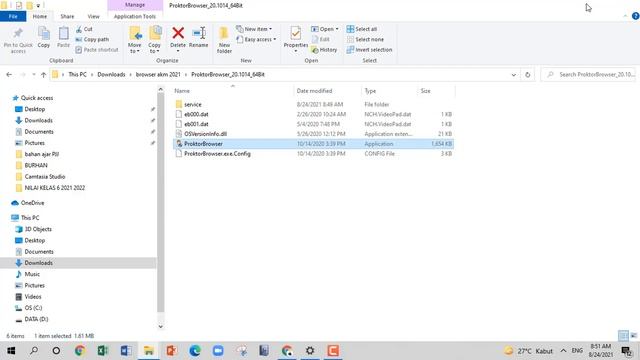Sort by the Name column header
The image size is (640, 360).
182,91
